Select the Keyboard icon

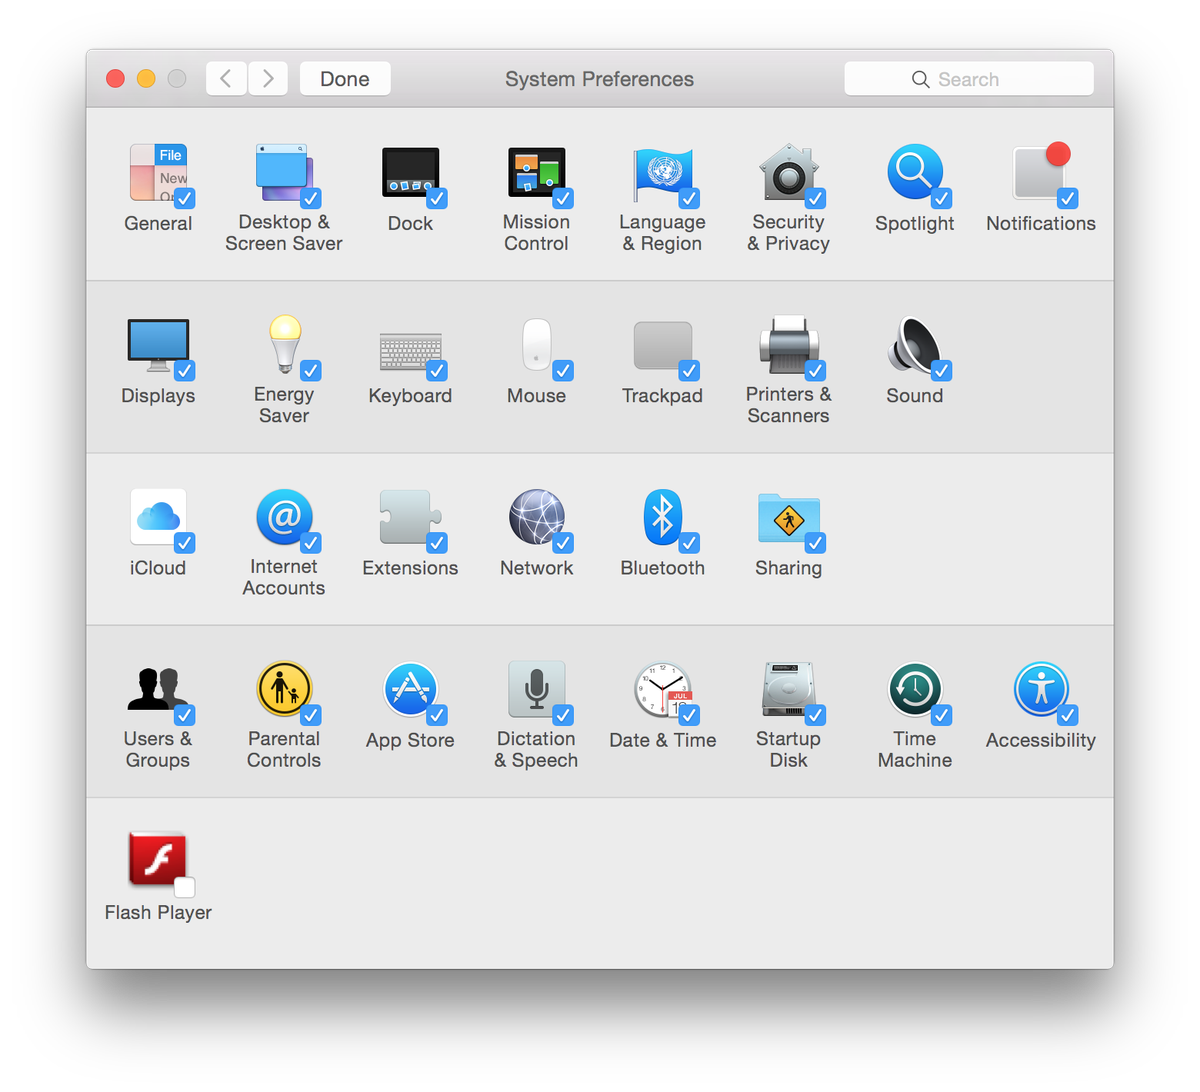[x=410, y=352]
